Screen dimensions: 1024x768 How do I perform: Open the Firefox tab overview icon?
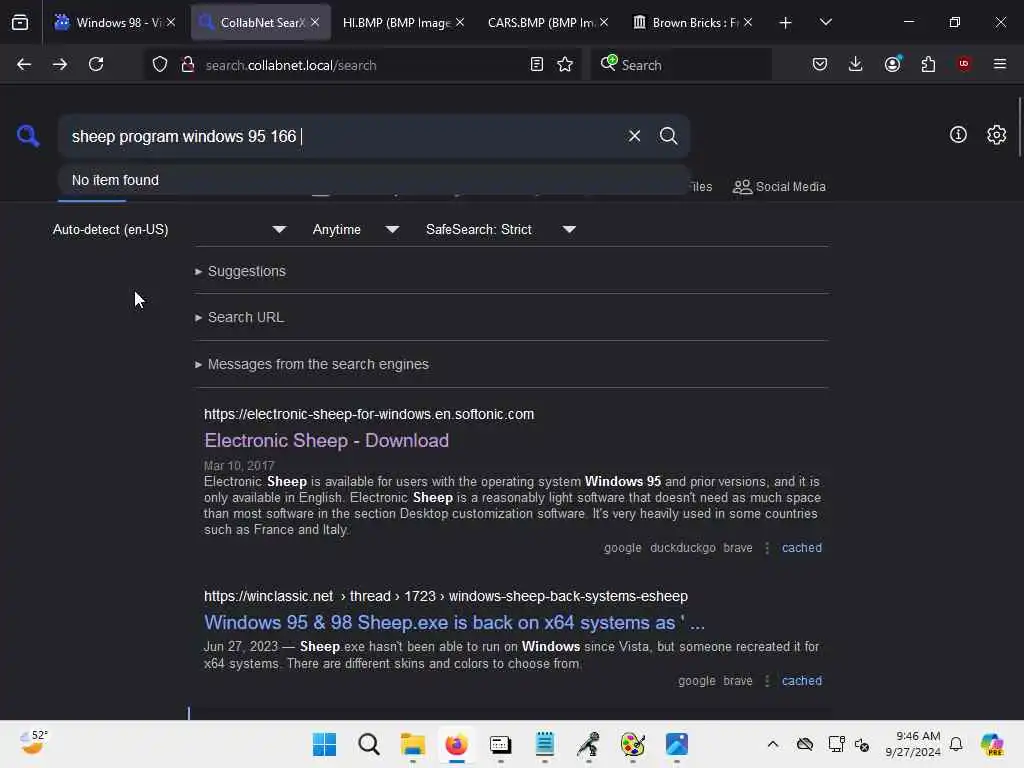(20, 22)
